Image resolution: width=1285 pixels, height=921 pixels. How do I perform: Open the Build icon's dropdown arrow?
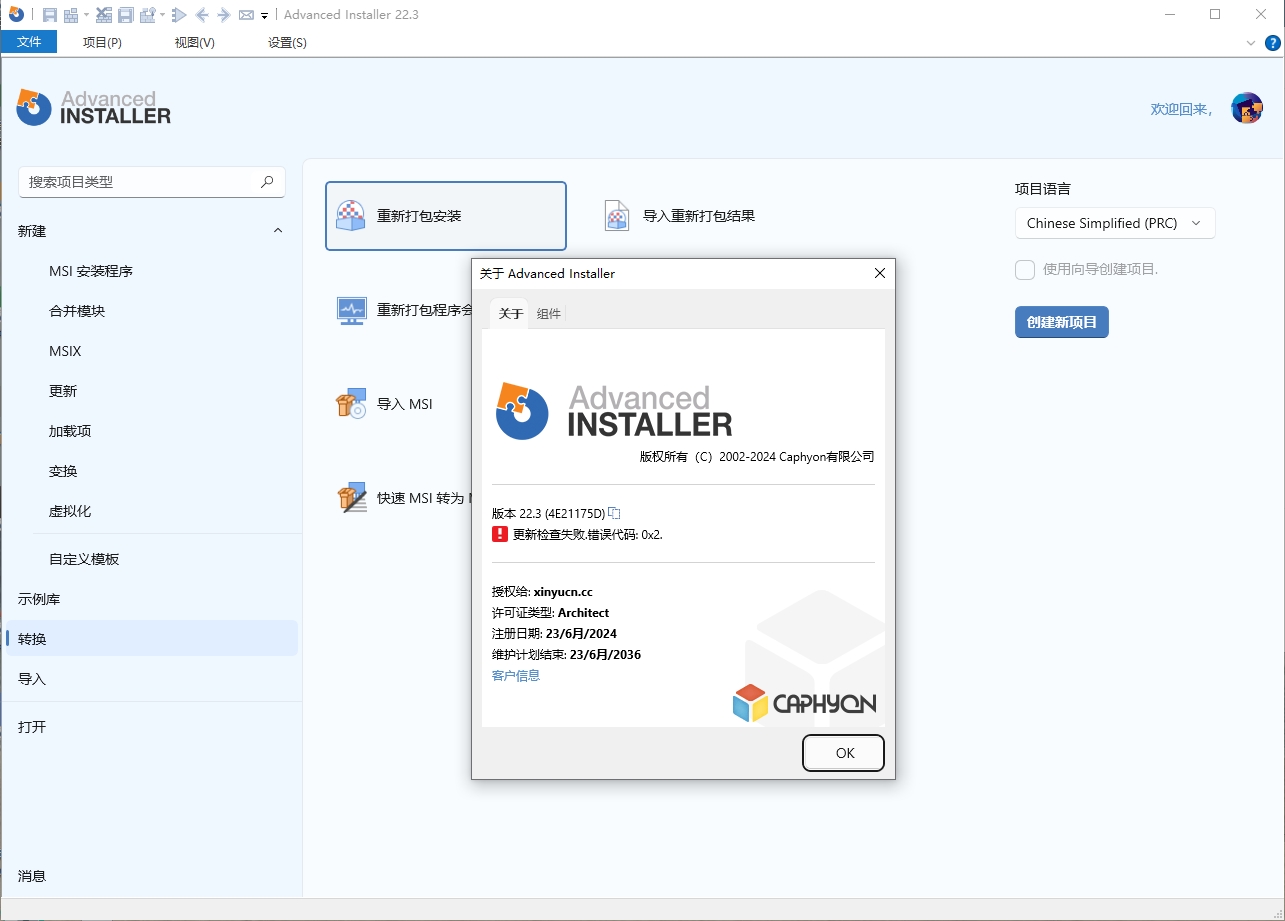coord(86,15)
